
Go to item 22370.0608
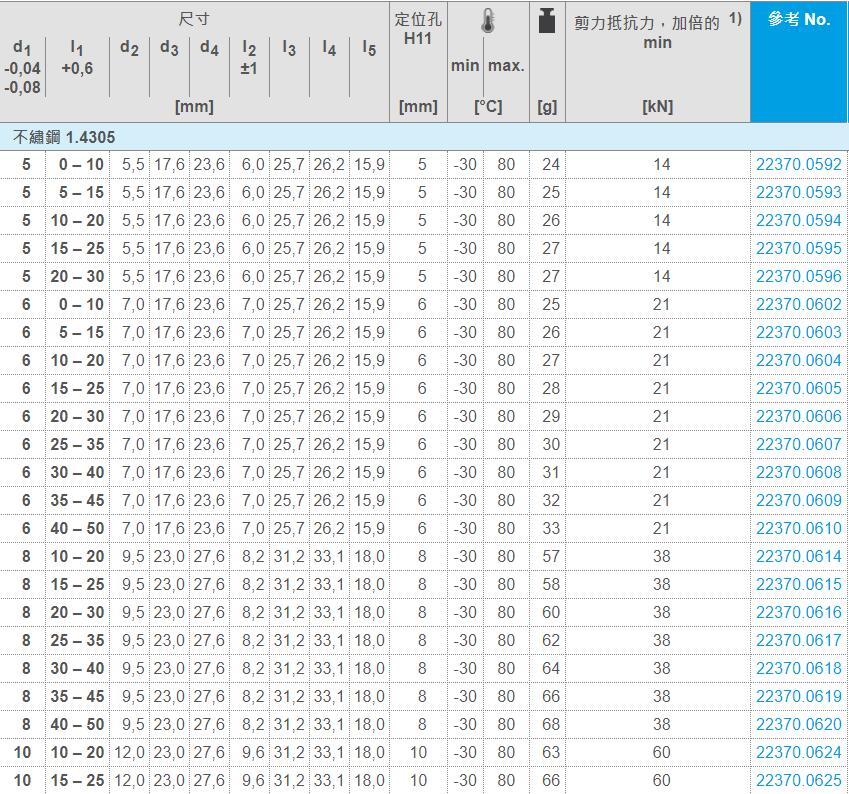click(798, 472)
